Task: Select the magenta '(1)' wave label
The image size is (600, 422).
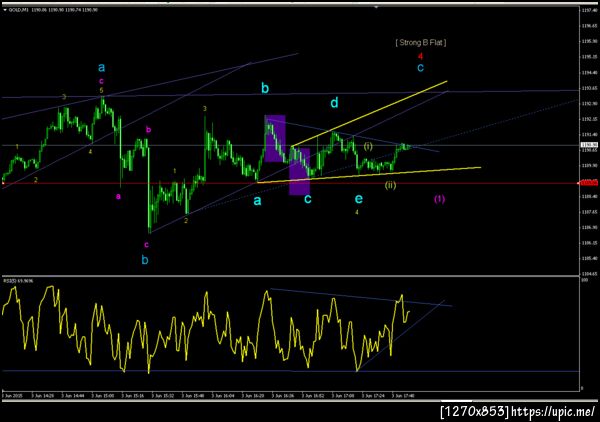Action: click(439, 199)
